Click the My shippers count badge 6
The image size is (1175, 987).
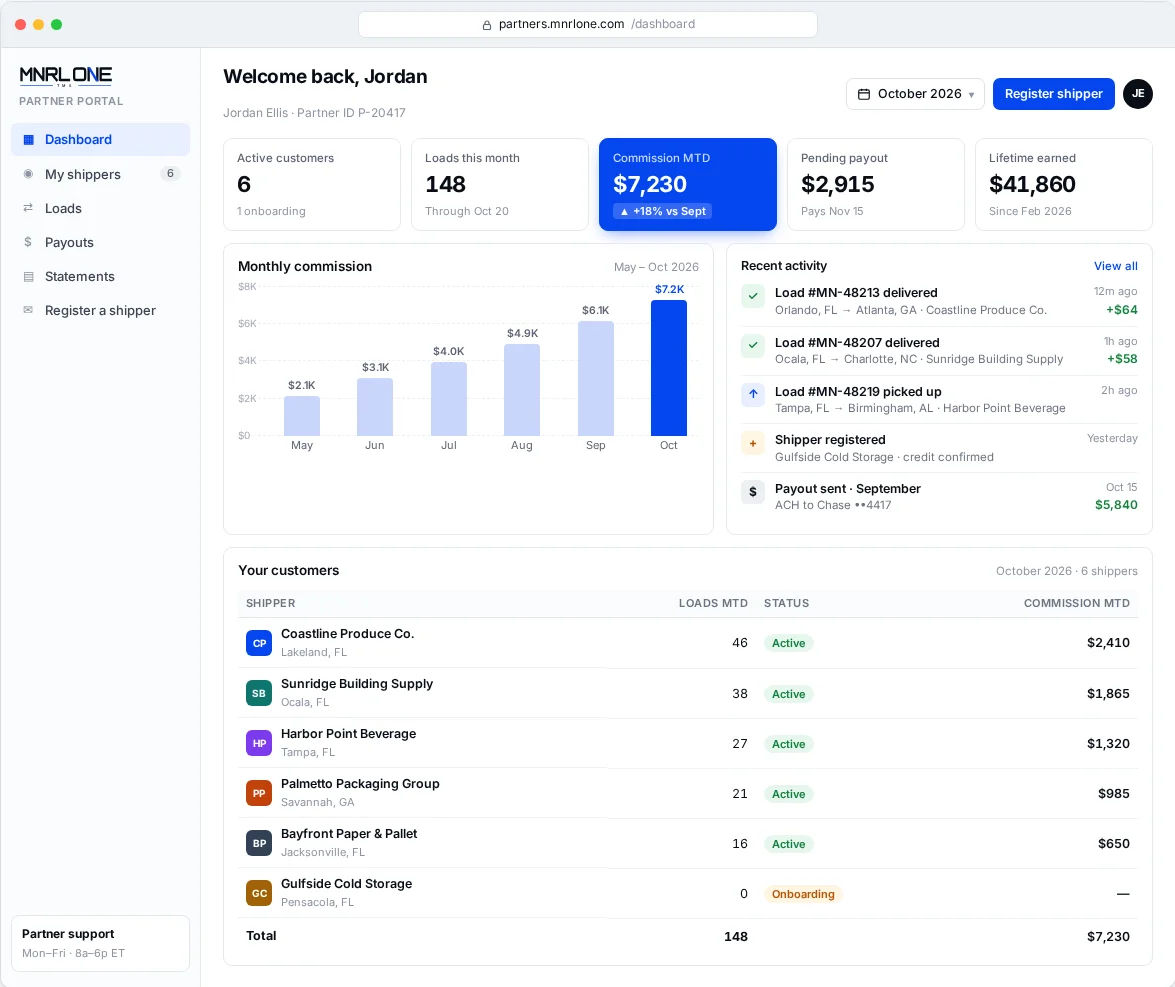(170, 174)
